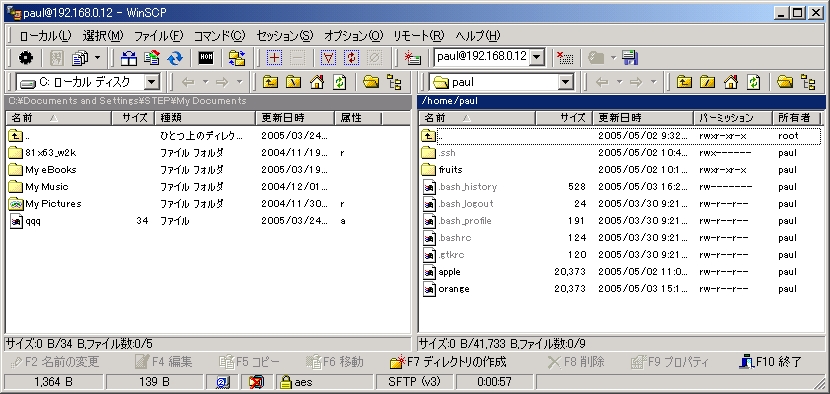Expand the arrow next to the view options icon
Screen dimensions: 830x394
pyautogui.click(x=97, y=58)
